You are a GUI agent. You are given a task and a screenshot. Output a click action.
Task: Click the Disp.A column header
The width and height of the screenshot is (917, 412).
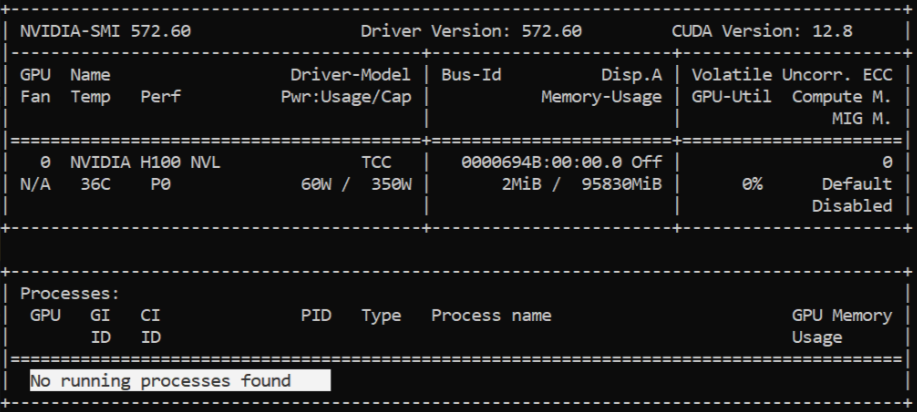(632, 75)
